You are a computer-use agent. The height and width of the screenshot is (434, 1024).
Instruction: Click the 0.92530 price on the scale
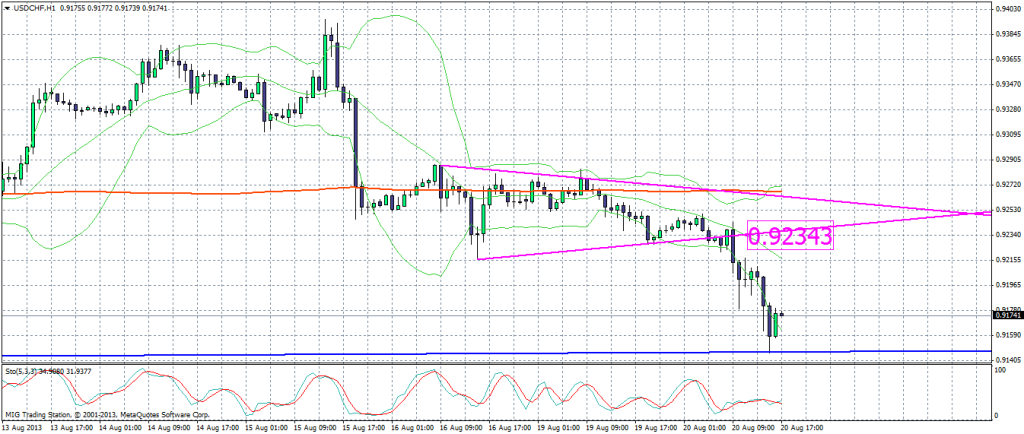tap(1008, 210)
